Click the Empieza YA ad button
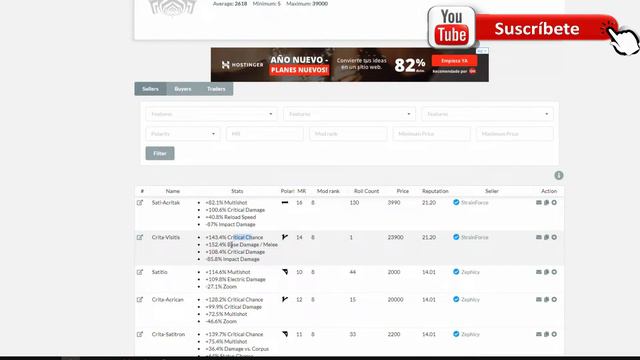The width and height of the screenshot is (640, 360). click(454, 61)
